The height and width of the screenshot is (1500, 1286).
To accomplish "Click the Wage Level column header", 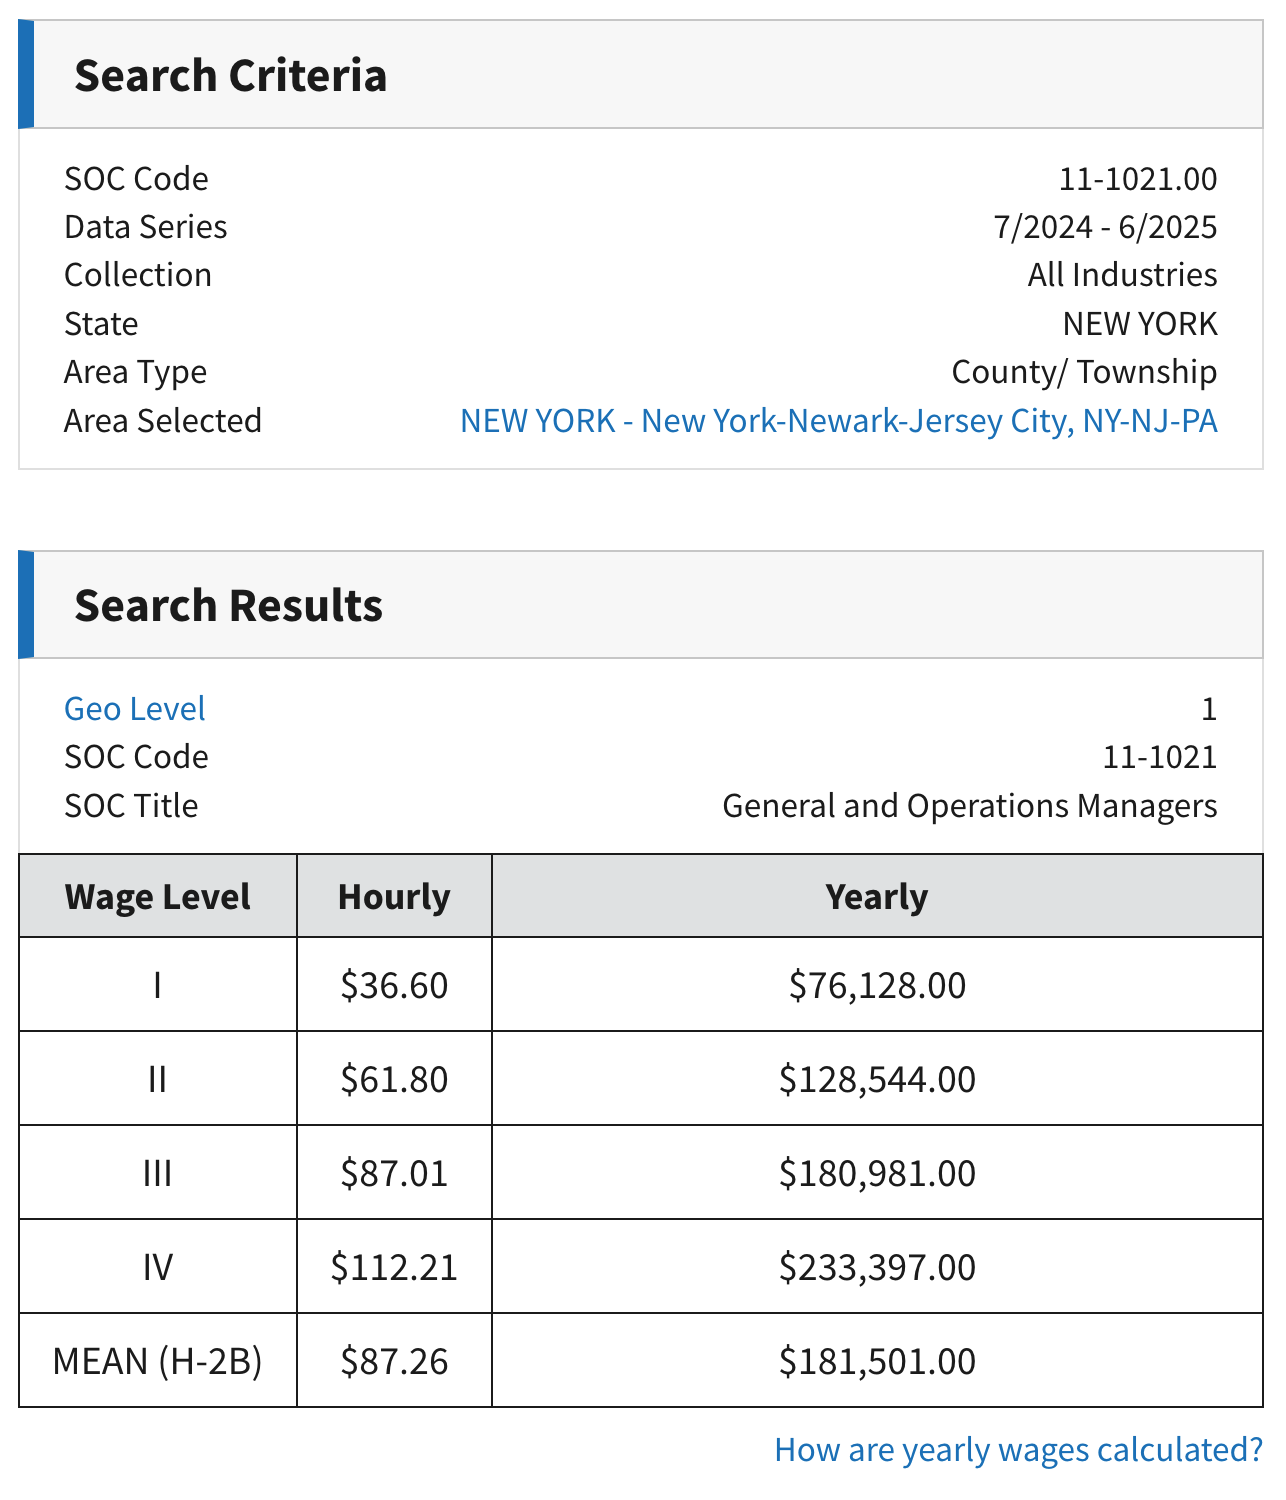I will (157, 896).
